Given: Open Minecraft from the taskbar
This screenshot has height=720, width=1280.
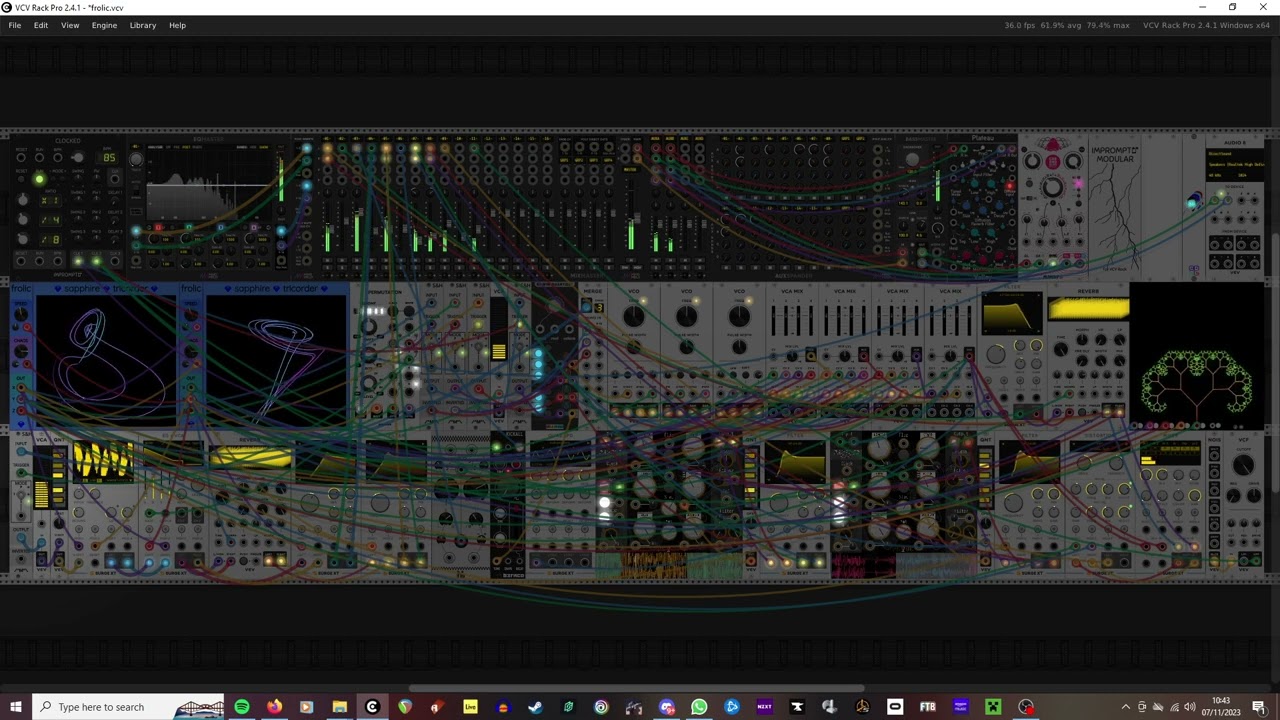Looking at the screenshot, I should [993, 707].
